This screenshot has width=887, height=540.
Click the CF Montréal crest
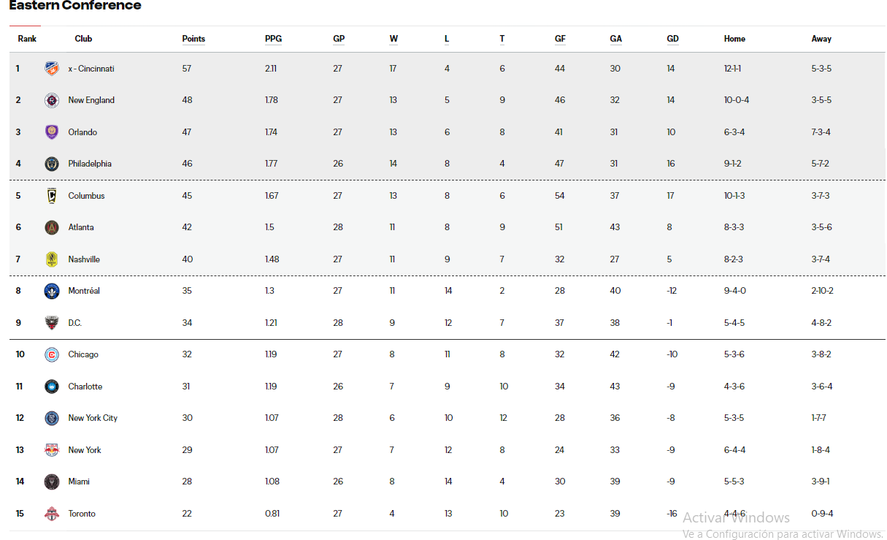point(52,291)
